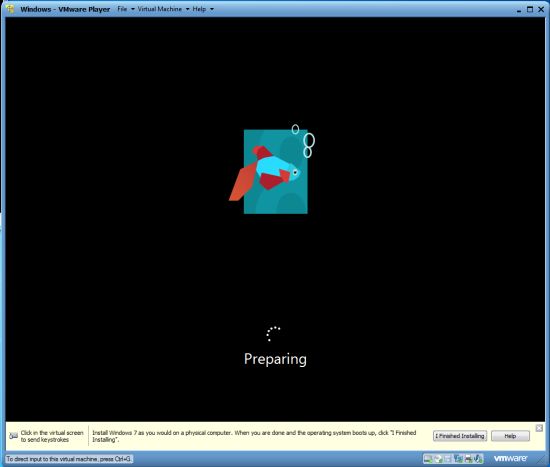Click the CD/DVD drive status icon
The height and width of the screenshot is (467, 550).
pyautogui.click(x=438, y=459)
